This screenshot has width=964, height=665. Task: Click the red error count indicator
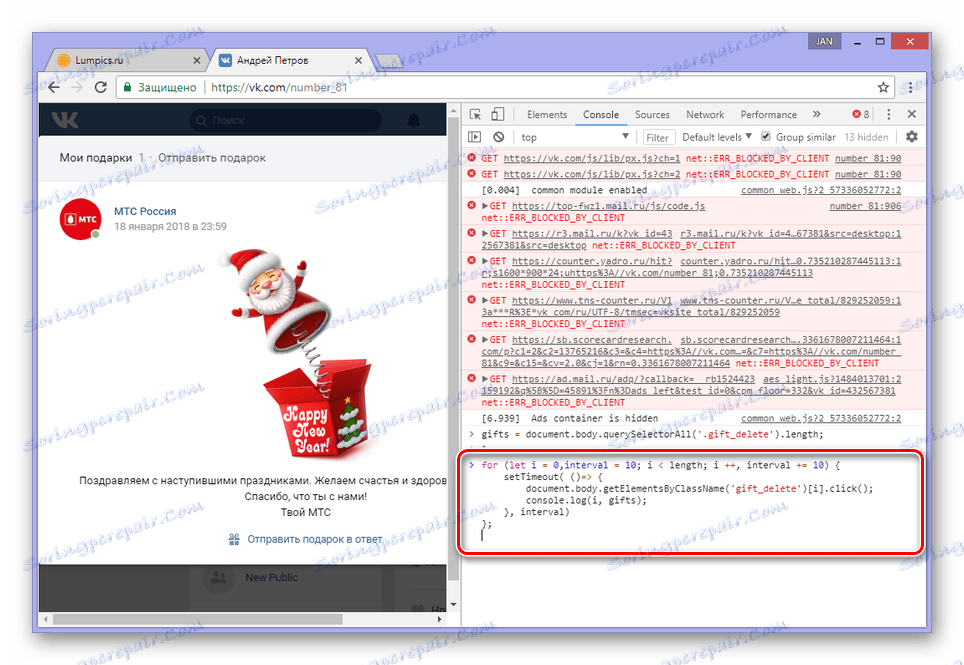tap(861, 114)
